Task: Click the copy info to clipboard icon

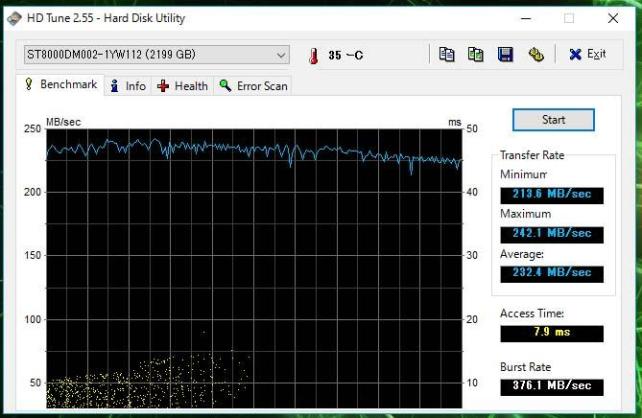Action: pos(446,54)
